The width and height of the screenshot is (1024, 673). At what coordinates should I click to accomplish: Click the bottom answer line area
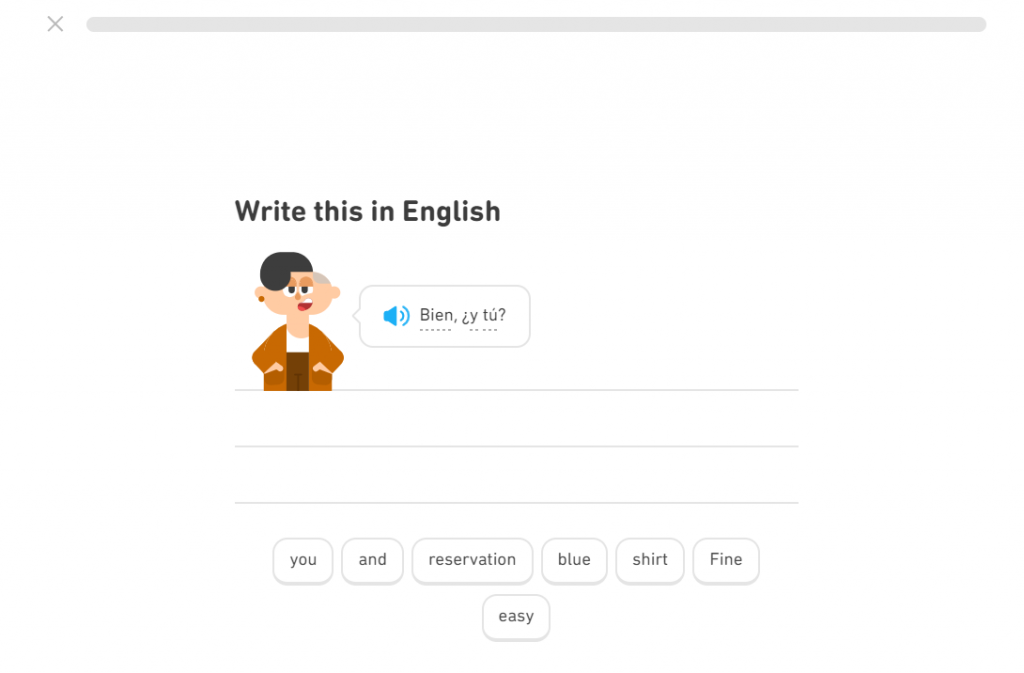click(516, 501)
